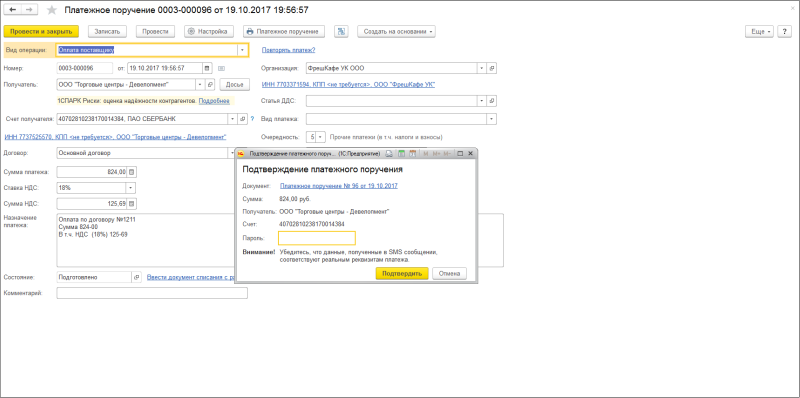Click the Подтвердить button
Screen dimensions: 800x398
pos(402,273)
